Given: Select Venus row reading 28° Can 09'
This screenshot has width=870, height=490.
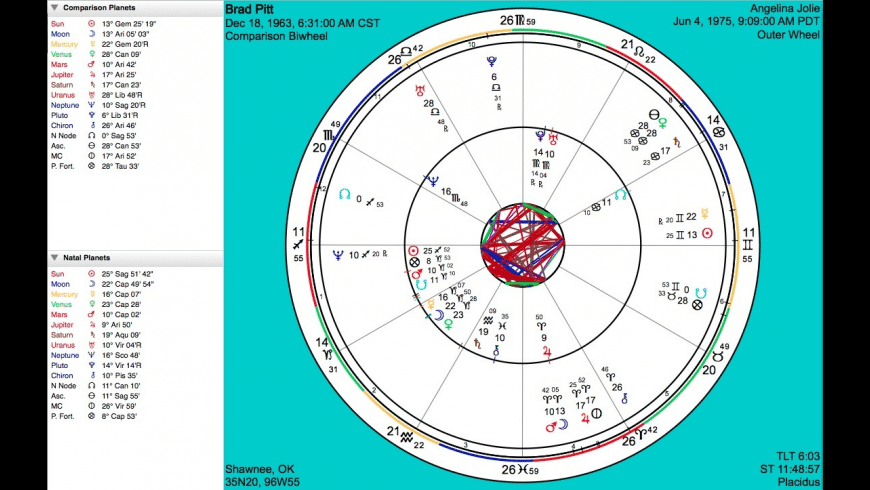Looking at the screenshot, I should [x=95, y=54].
